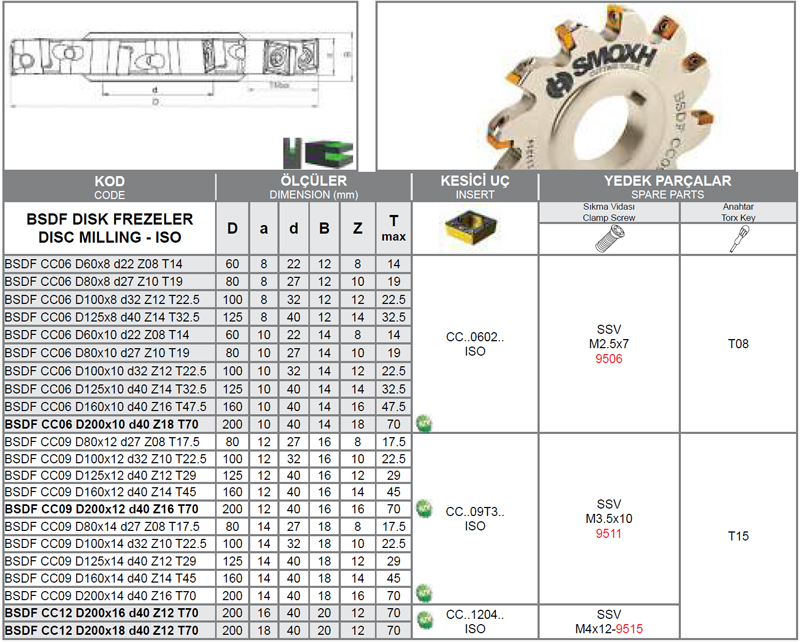Select row BSDF CC06 D100x8 d32 Z12 T22.5

207,300
